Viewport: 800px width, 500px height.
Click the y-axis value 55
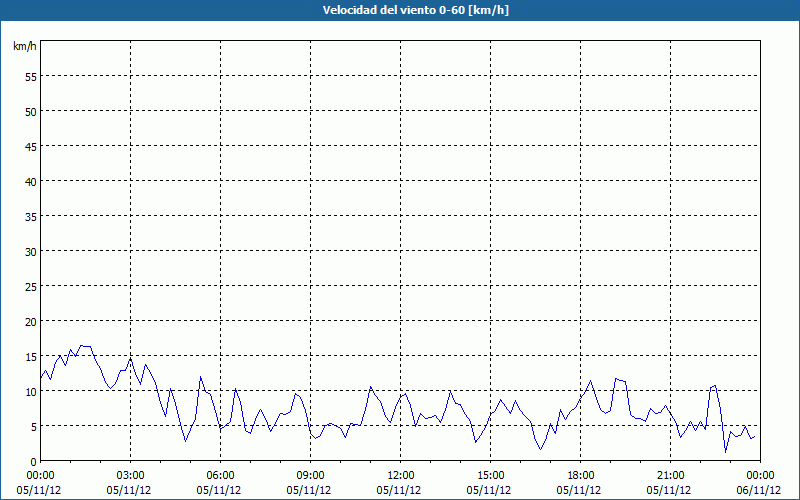click(31, 77)
